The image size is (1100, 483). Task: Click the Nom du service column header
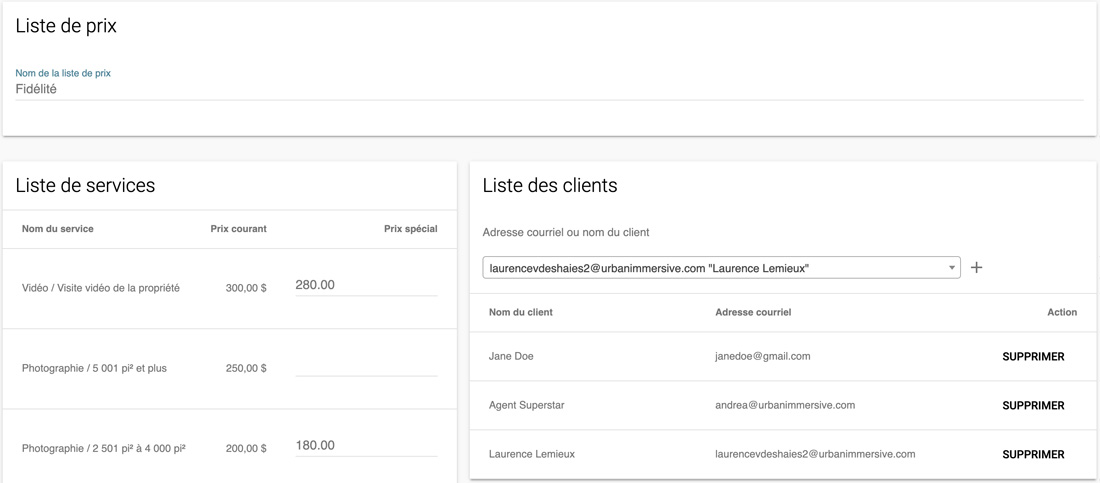[x=58, y=229]
